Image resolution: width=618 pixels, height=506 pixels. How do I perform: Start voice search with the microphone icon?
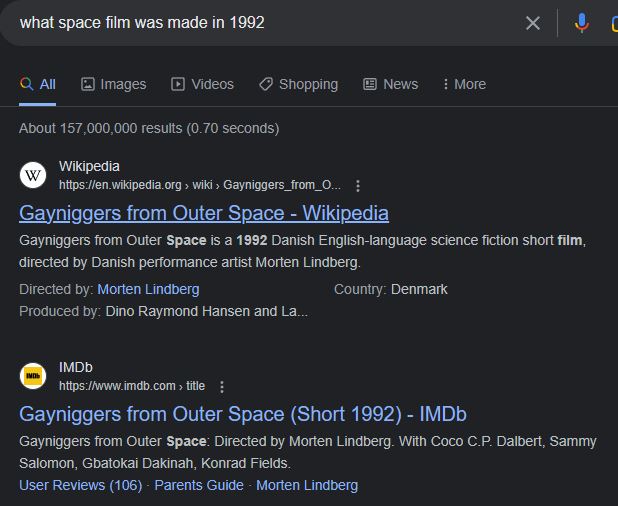[x=582, y=23]
